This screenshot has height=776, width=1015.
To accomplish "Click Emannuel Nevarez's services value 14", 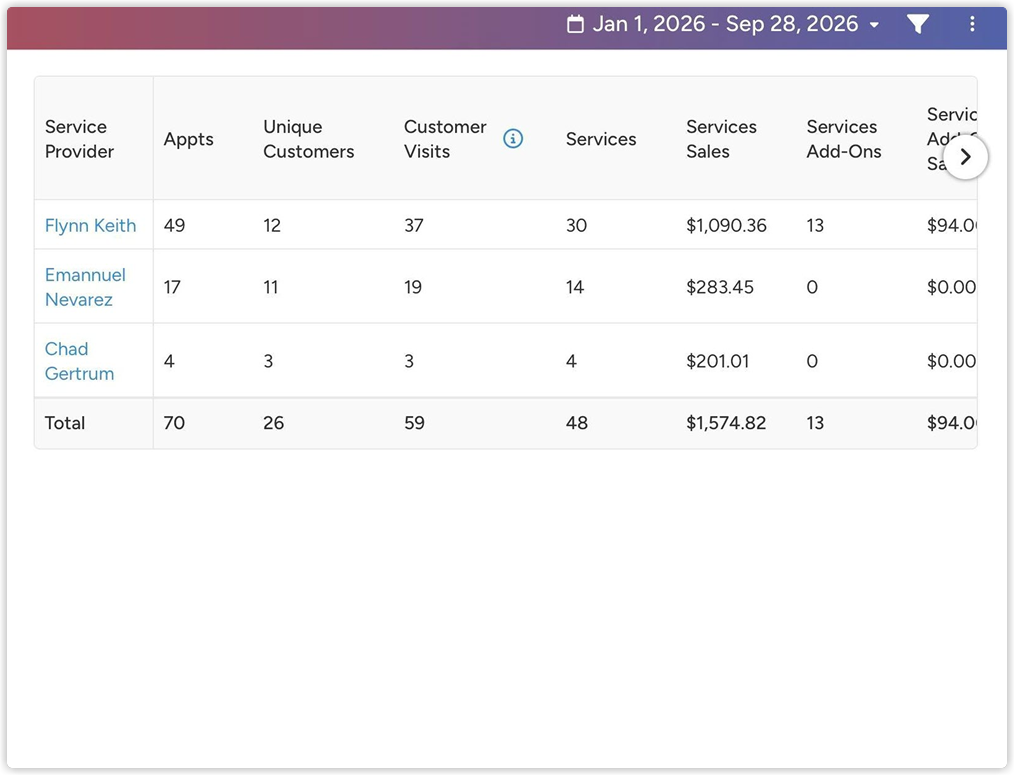I will [x=575, y=287].
